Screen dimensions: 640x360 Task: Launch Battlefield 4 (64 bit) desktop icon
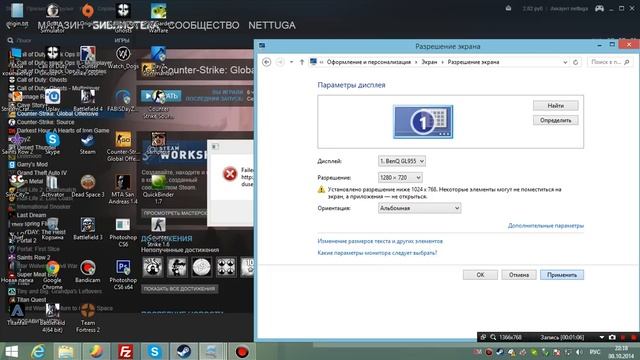tap(53, 318)
